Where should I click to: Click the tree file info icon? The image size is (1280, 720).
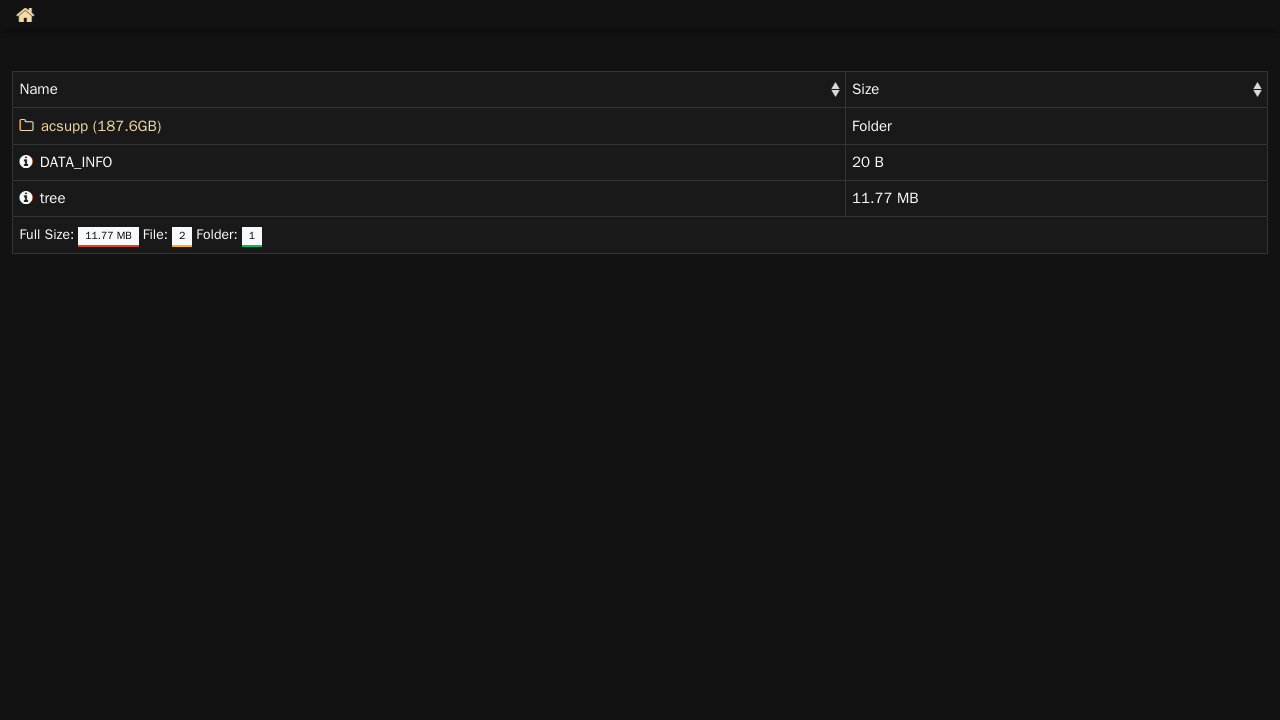pos(26,198)
